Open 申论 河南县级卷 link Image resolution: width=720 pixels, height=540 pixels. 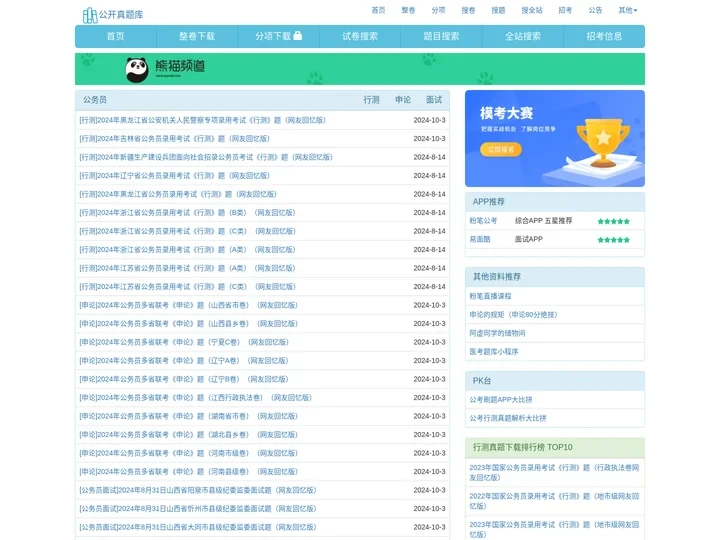tap(189, 472)
